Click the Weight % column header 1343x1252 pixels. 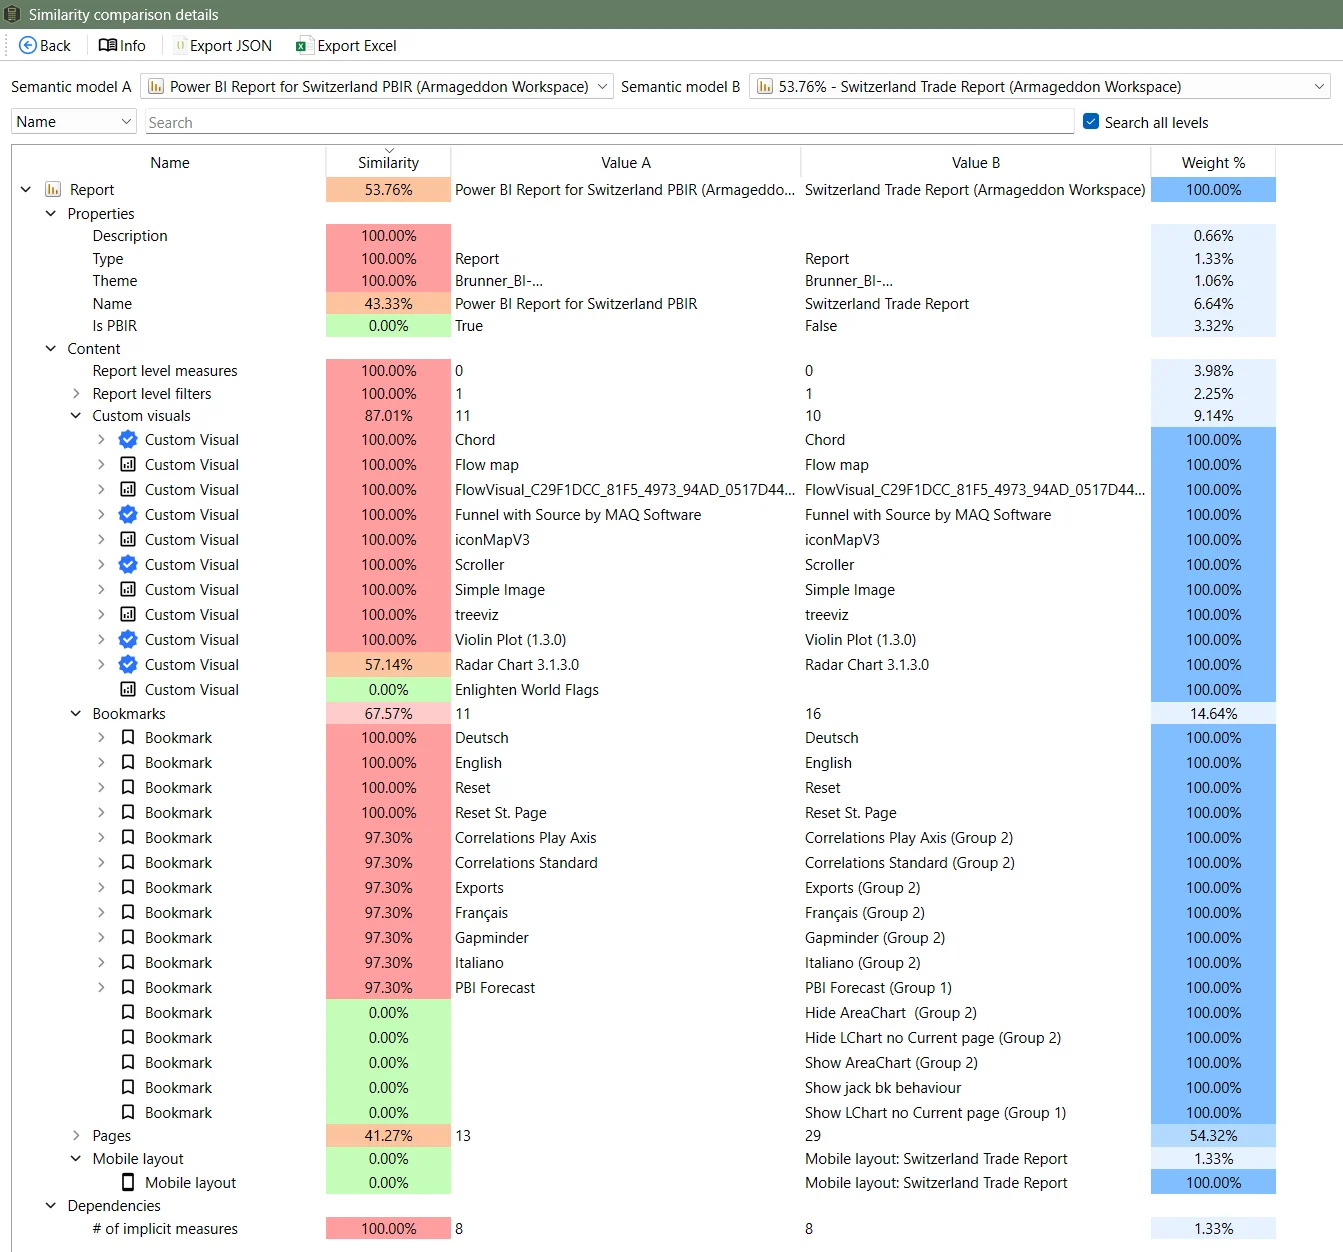tap(1213, 162)
